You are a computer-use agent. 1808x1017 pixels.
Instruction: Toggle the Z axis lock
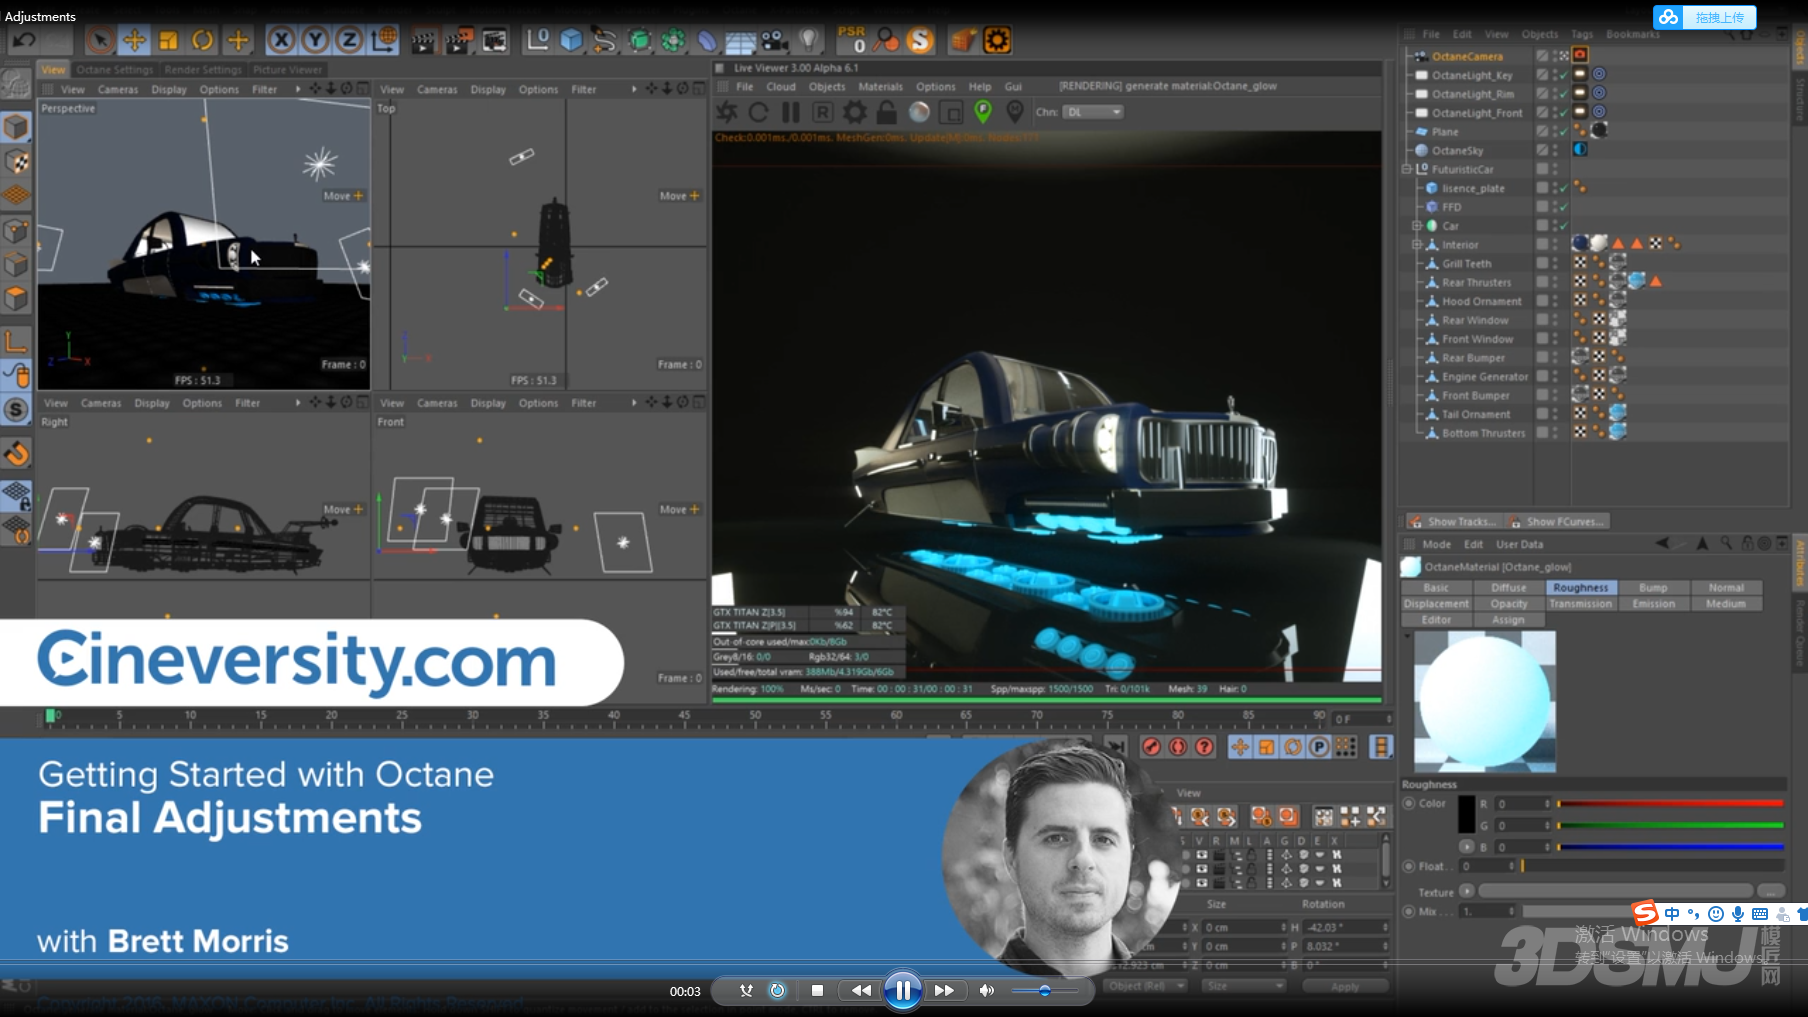point(349,40)
